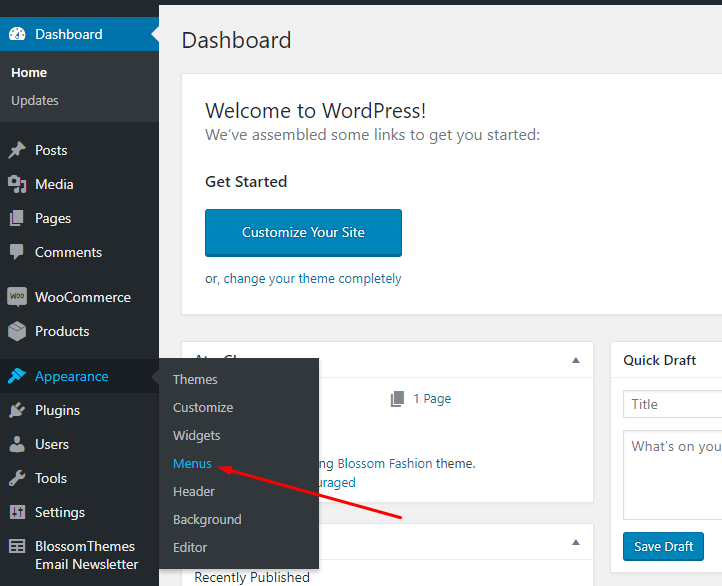Click the Quick Draft panel heading
This screenshot has height=586, width=722.
[x=659, y=360]
